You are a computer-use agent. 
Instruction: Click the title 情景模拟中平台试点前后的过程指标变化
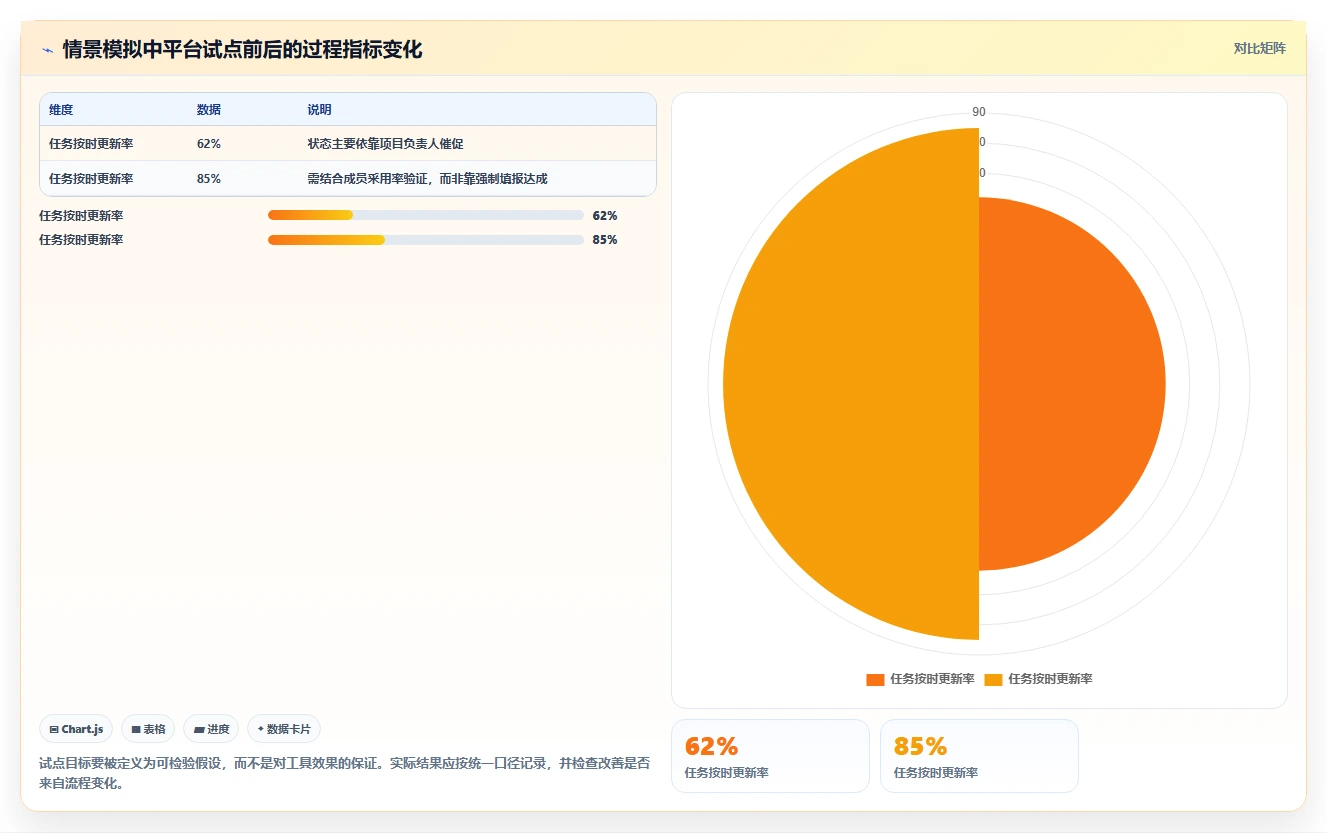(x=242, y=50)
